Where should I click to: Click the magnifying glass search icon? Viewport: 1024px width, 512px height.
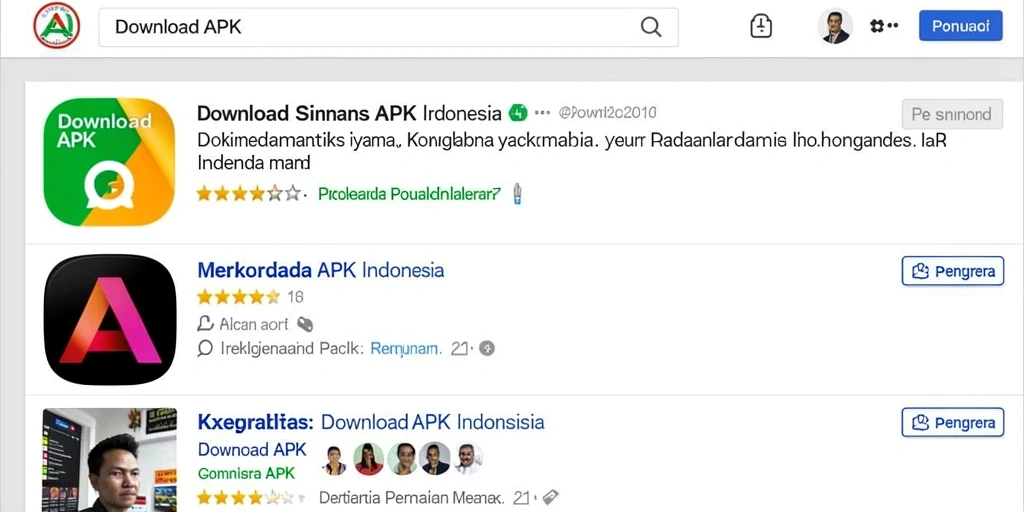[x=650, y=27]
